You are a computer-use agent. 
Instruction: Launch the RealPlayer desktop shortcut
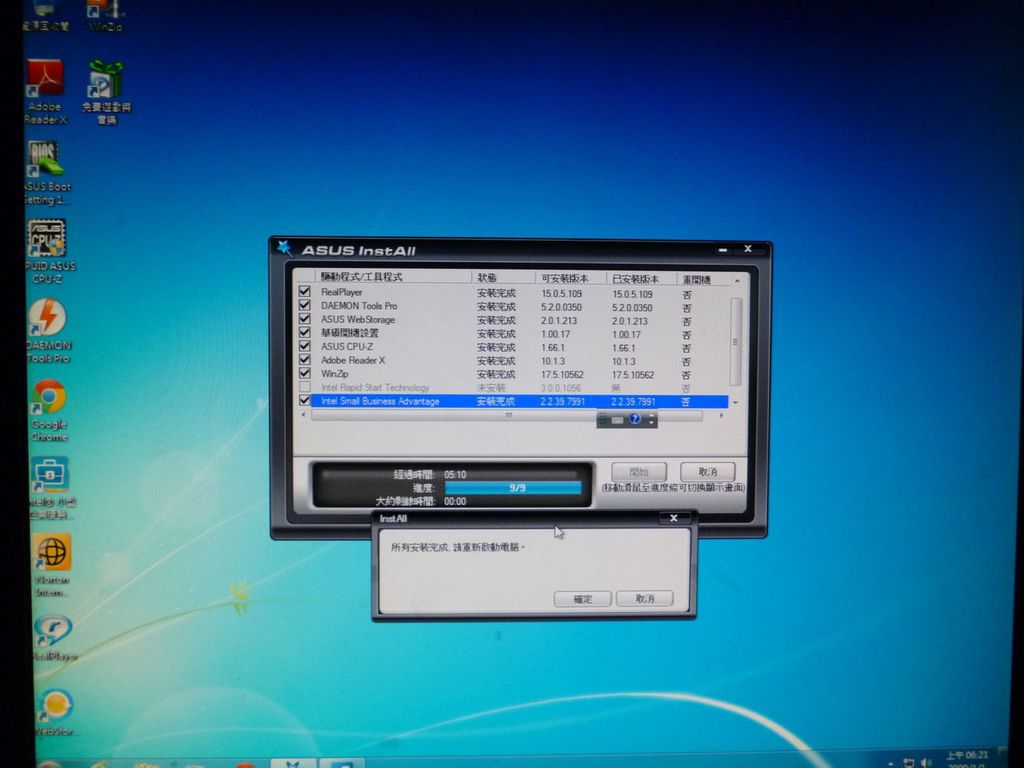point(54,638)
